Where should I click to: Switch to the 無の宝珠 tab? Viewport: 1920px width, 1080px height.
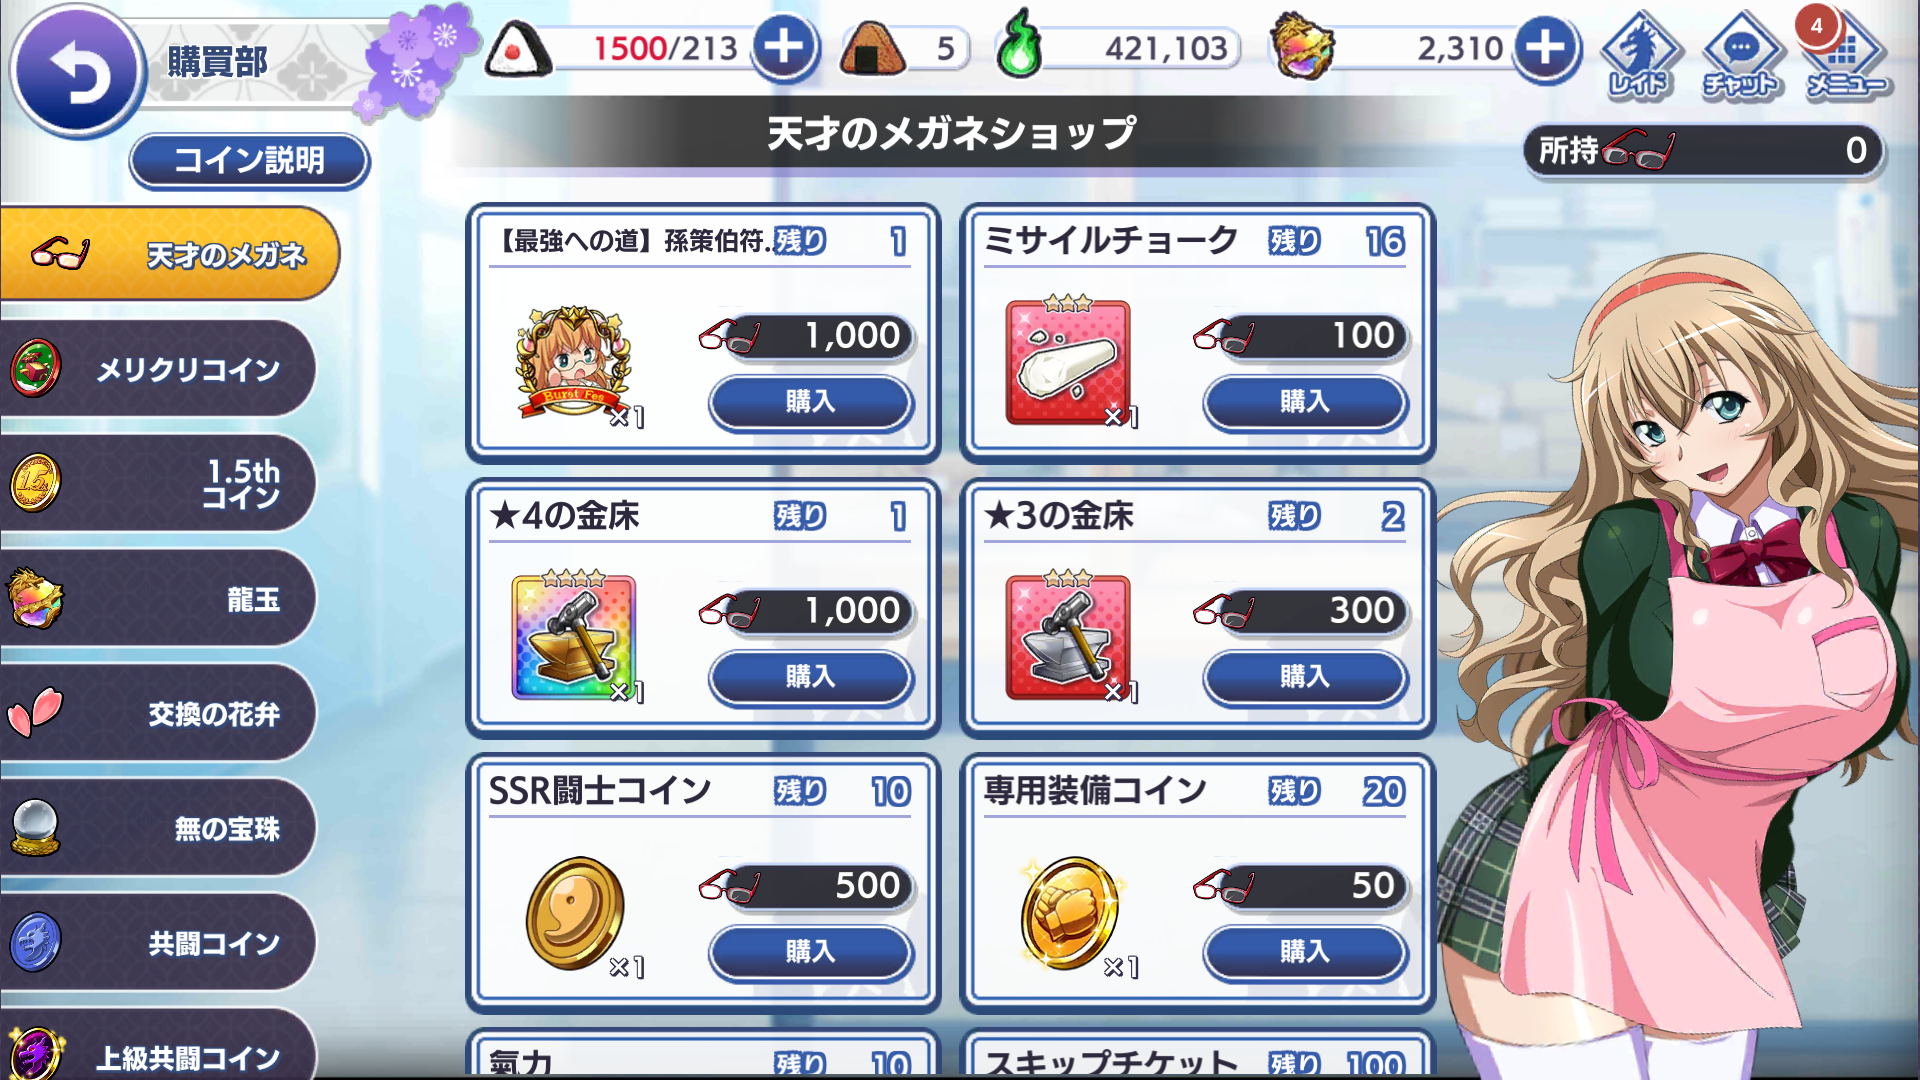158,828
